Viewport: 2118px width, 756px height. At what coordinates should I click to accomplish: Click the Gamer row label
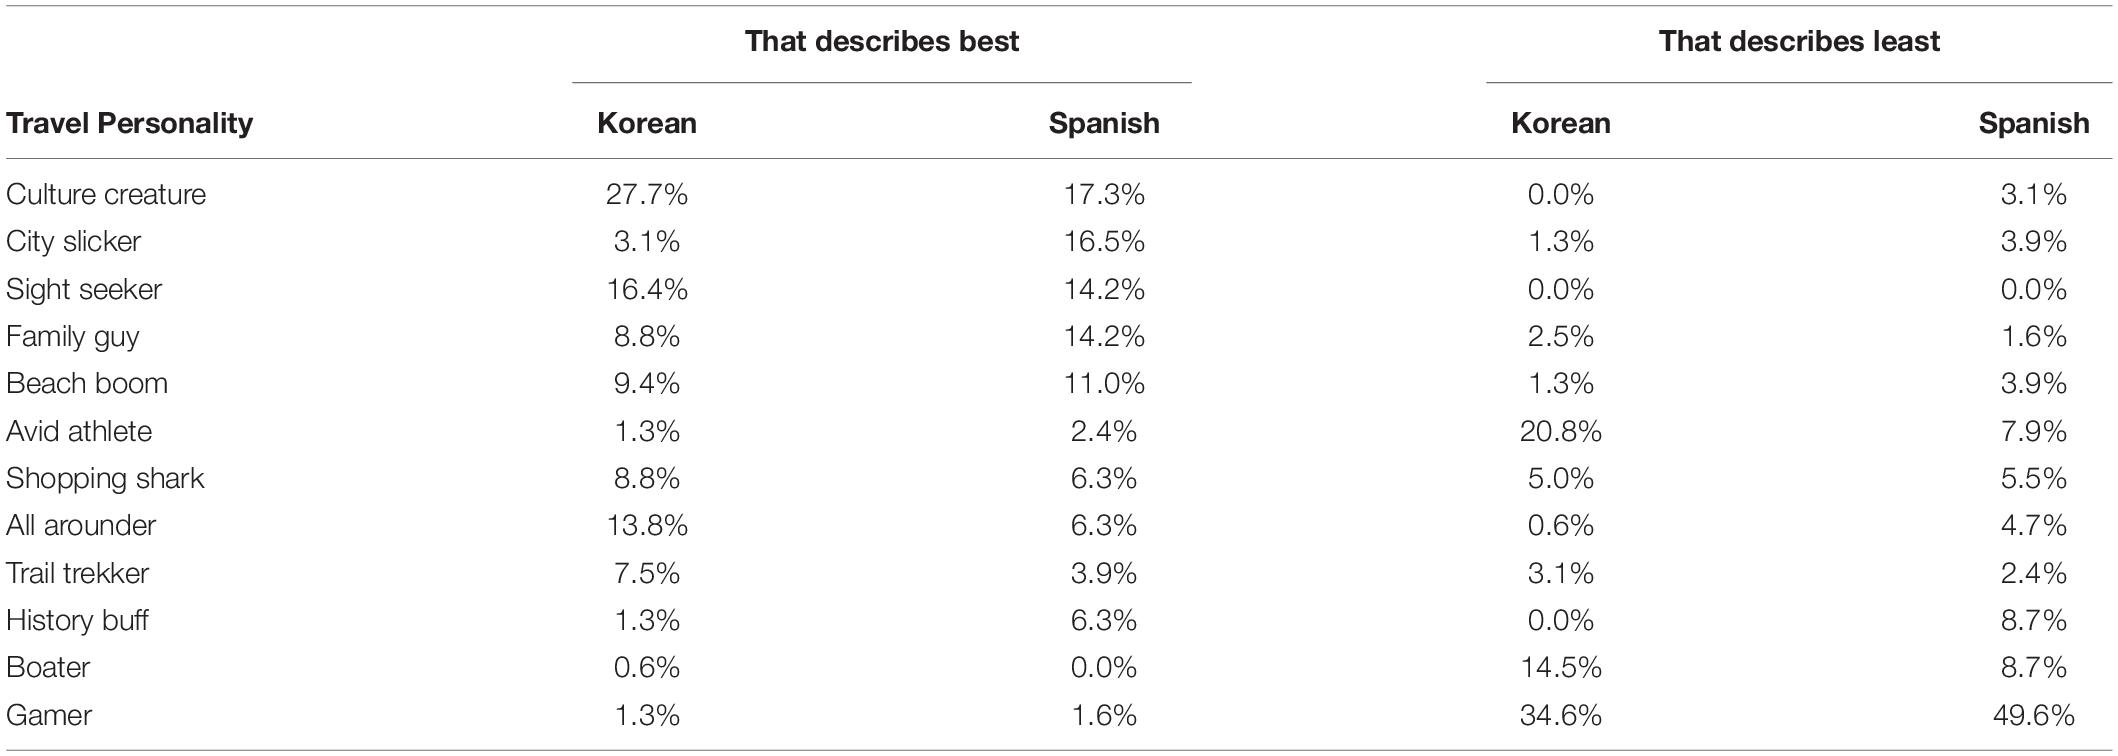point(49,715)
